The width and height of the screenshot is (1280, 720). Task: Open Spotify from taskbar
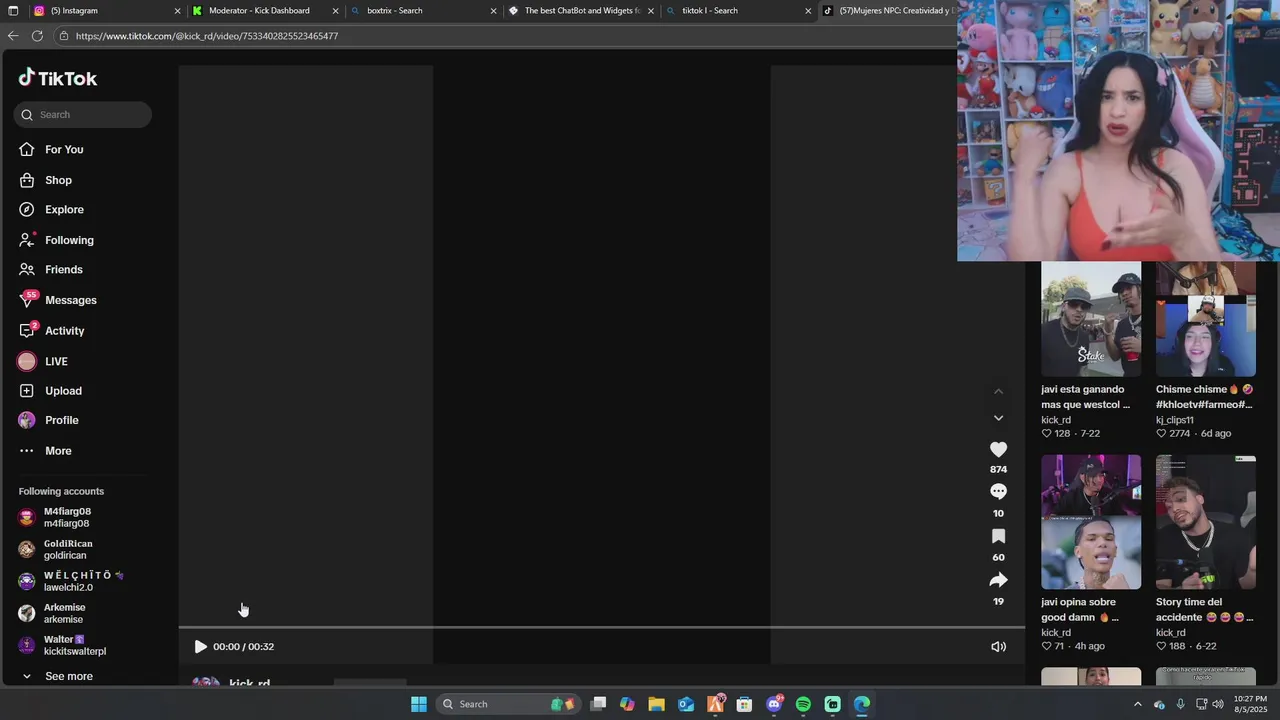(x=803, y=704)
